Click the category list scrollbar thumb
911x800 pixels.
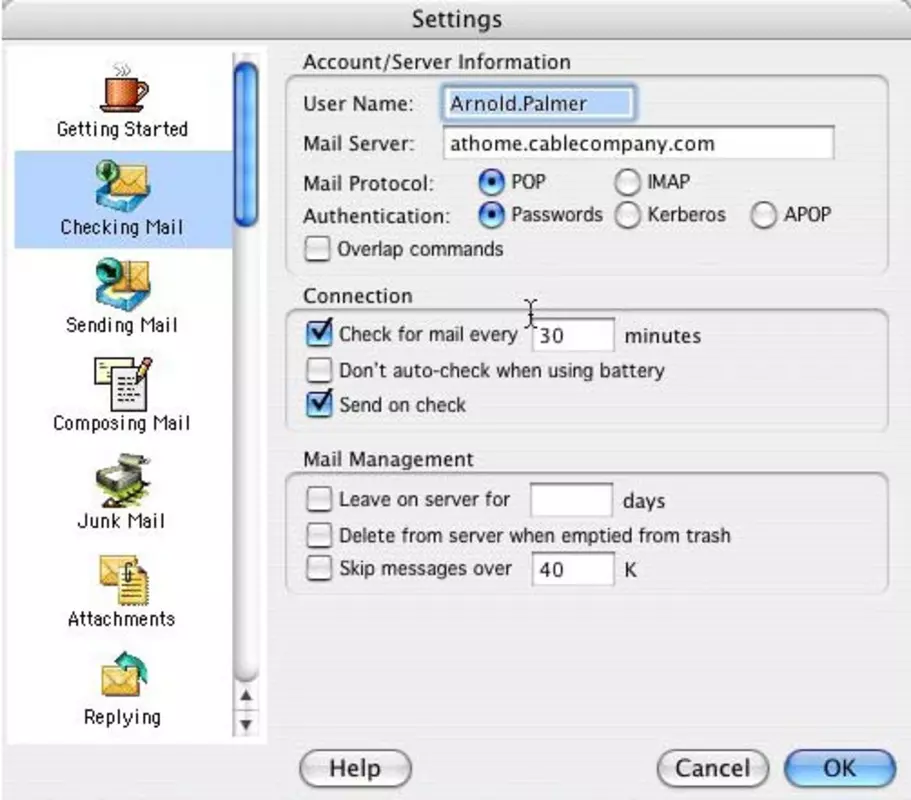(246, 144)
